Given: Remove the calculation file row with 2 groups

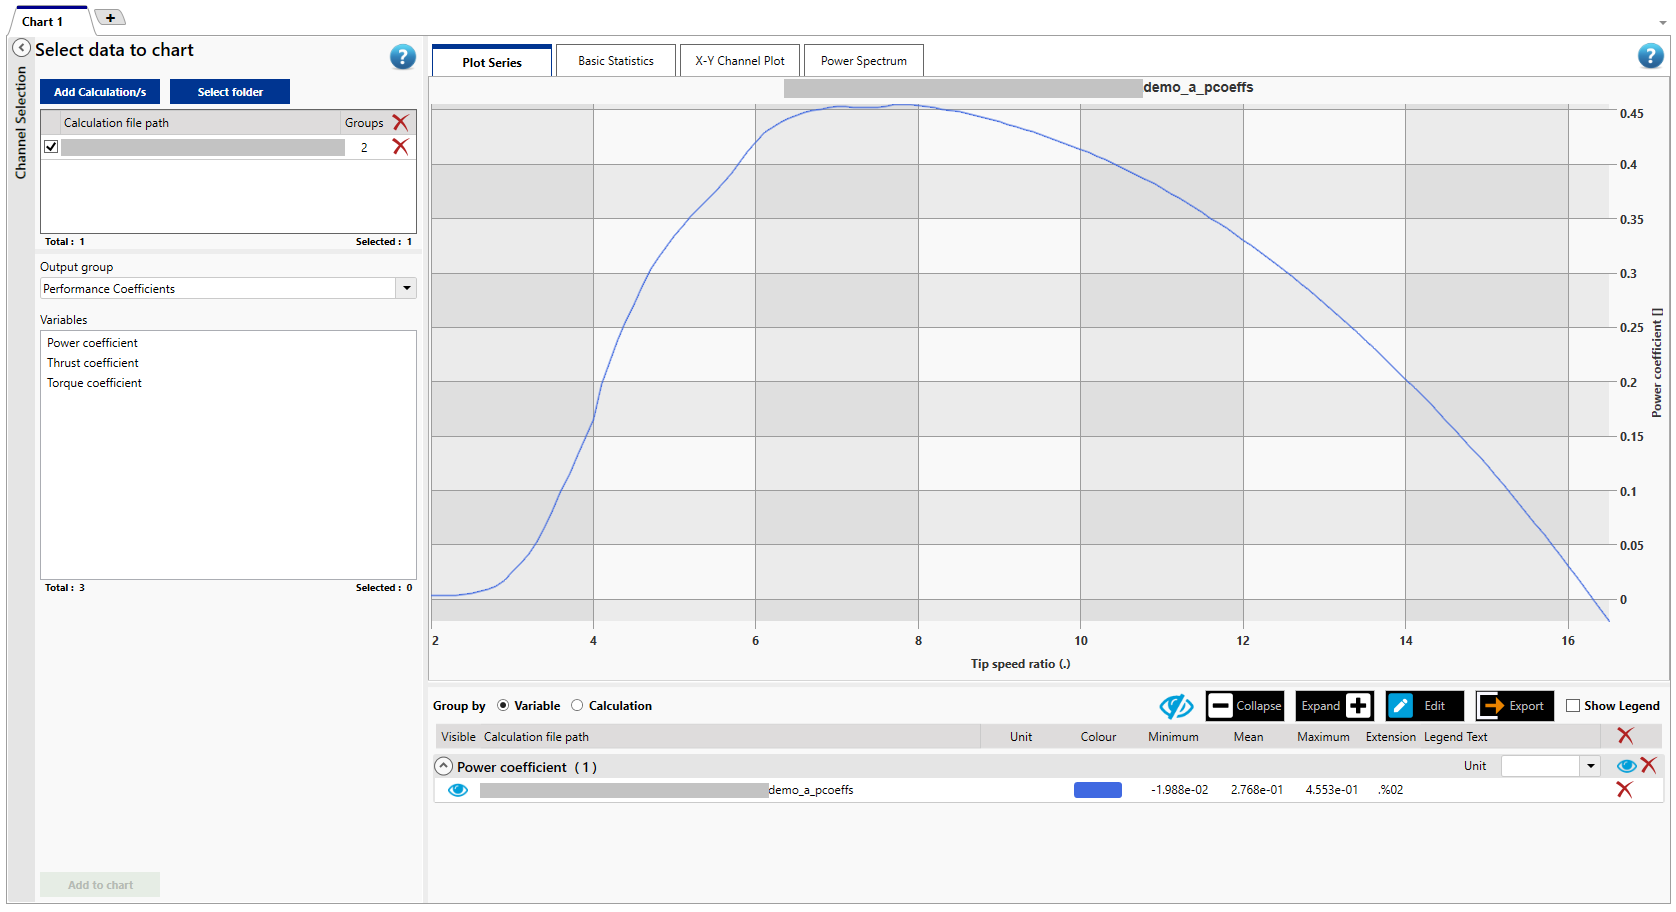Looking at the screenshot, I should 401,147.
